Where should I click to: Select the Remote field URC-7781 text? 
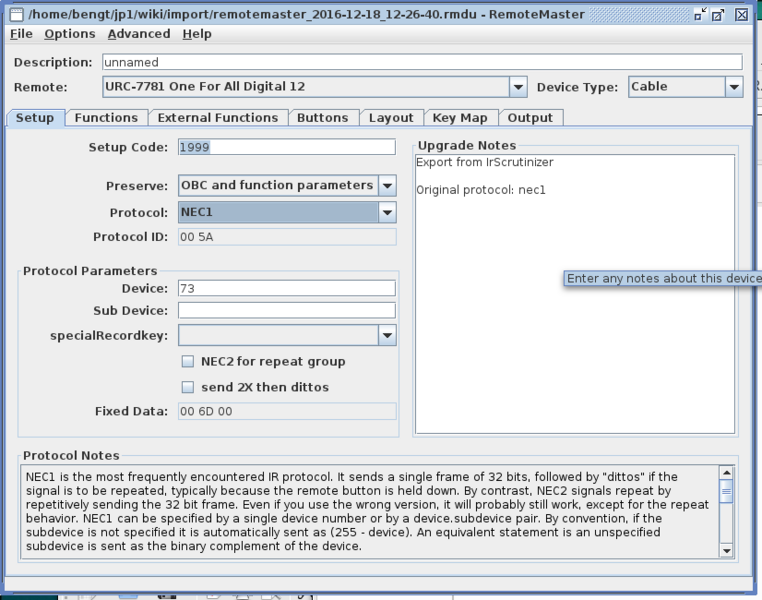[205, 87]
